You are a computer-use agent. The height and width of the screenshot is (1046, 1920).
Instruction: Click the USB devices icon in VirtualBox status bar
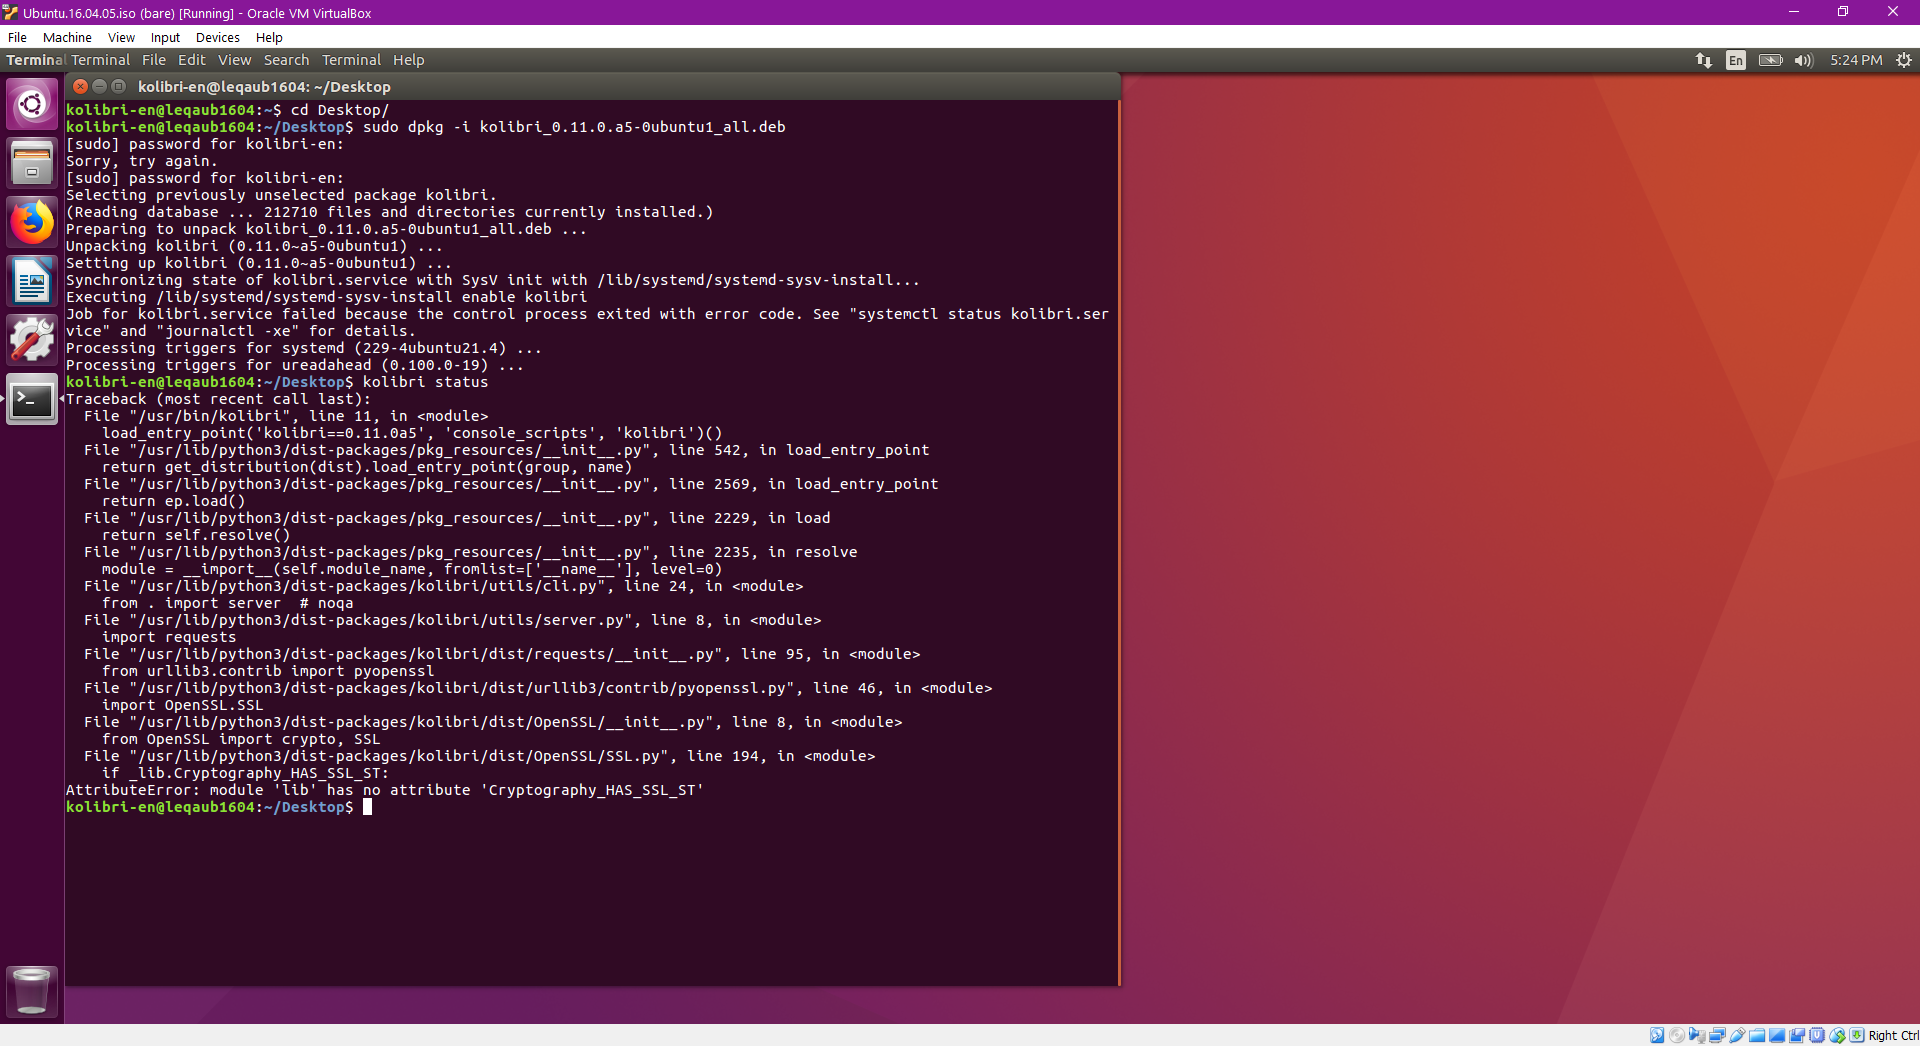(1738, 1035)
